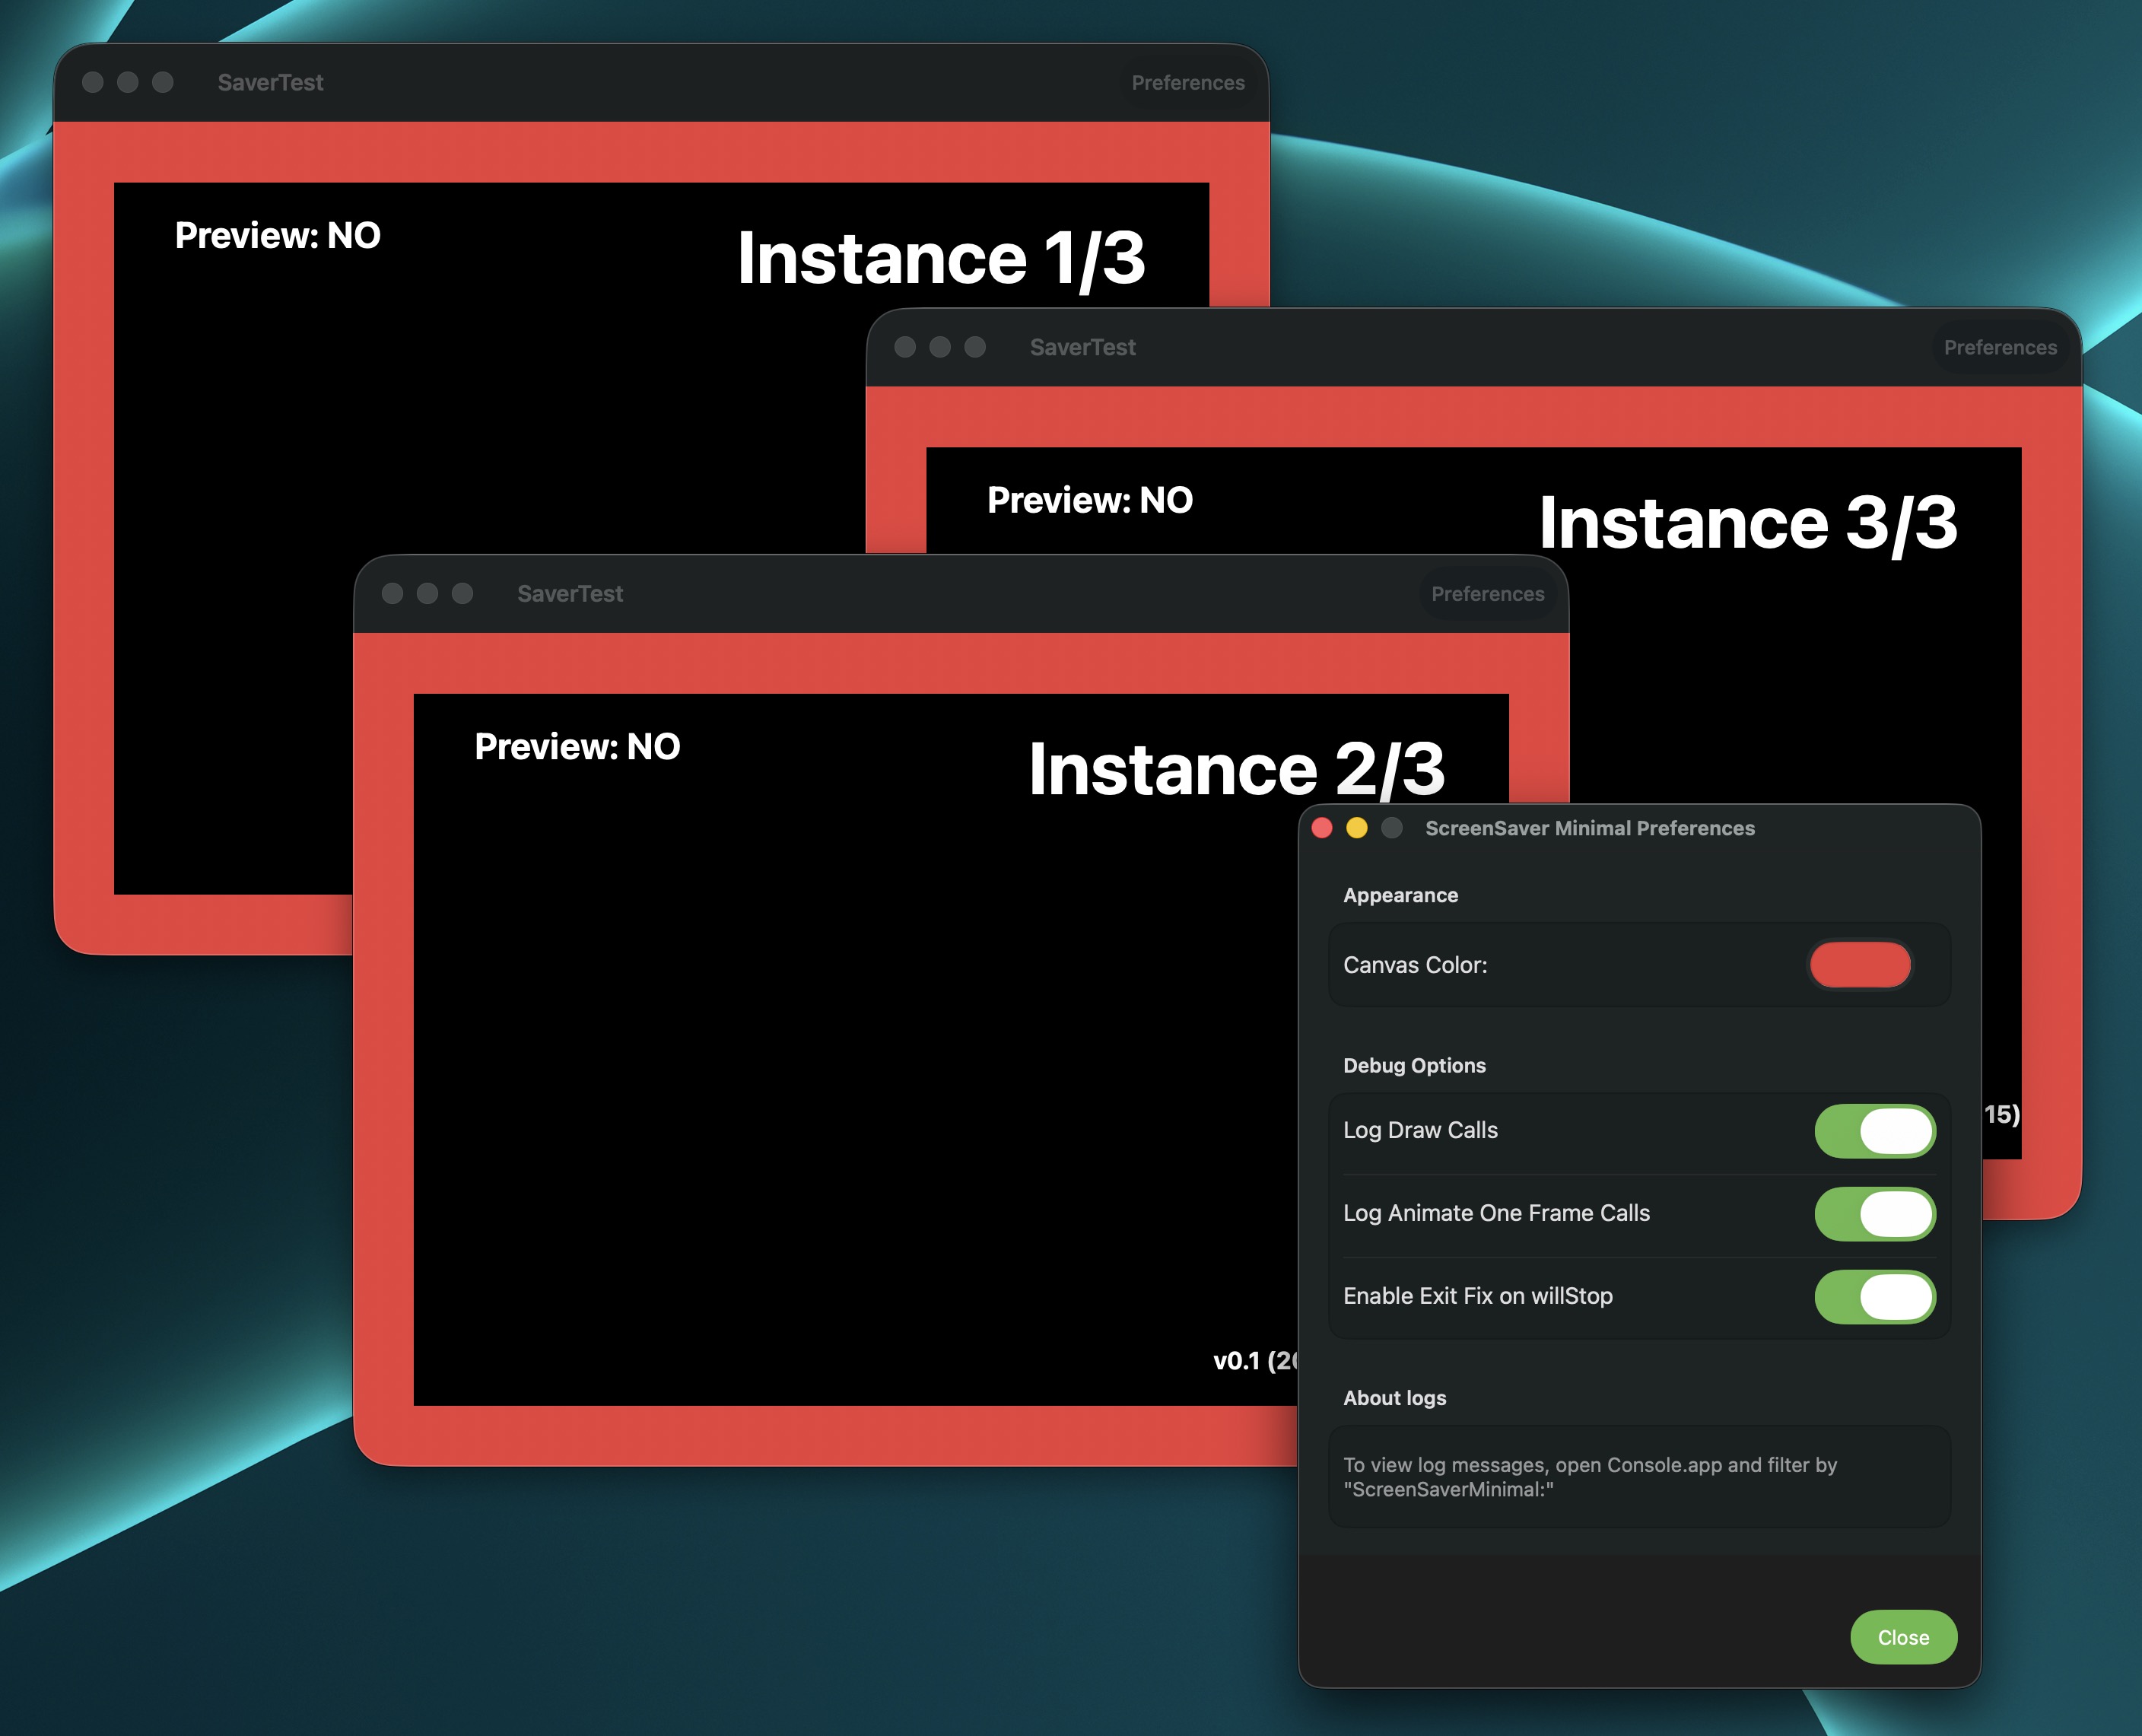
Task: Open Preferences in the Instance 1/3 window
Action: [1187, 83]
